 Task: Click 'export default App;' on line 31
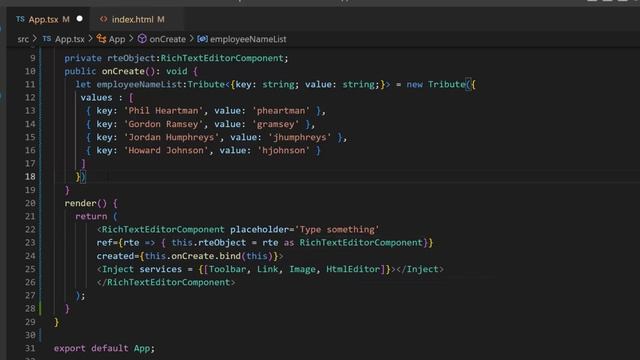point(104,348)
